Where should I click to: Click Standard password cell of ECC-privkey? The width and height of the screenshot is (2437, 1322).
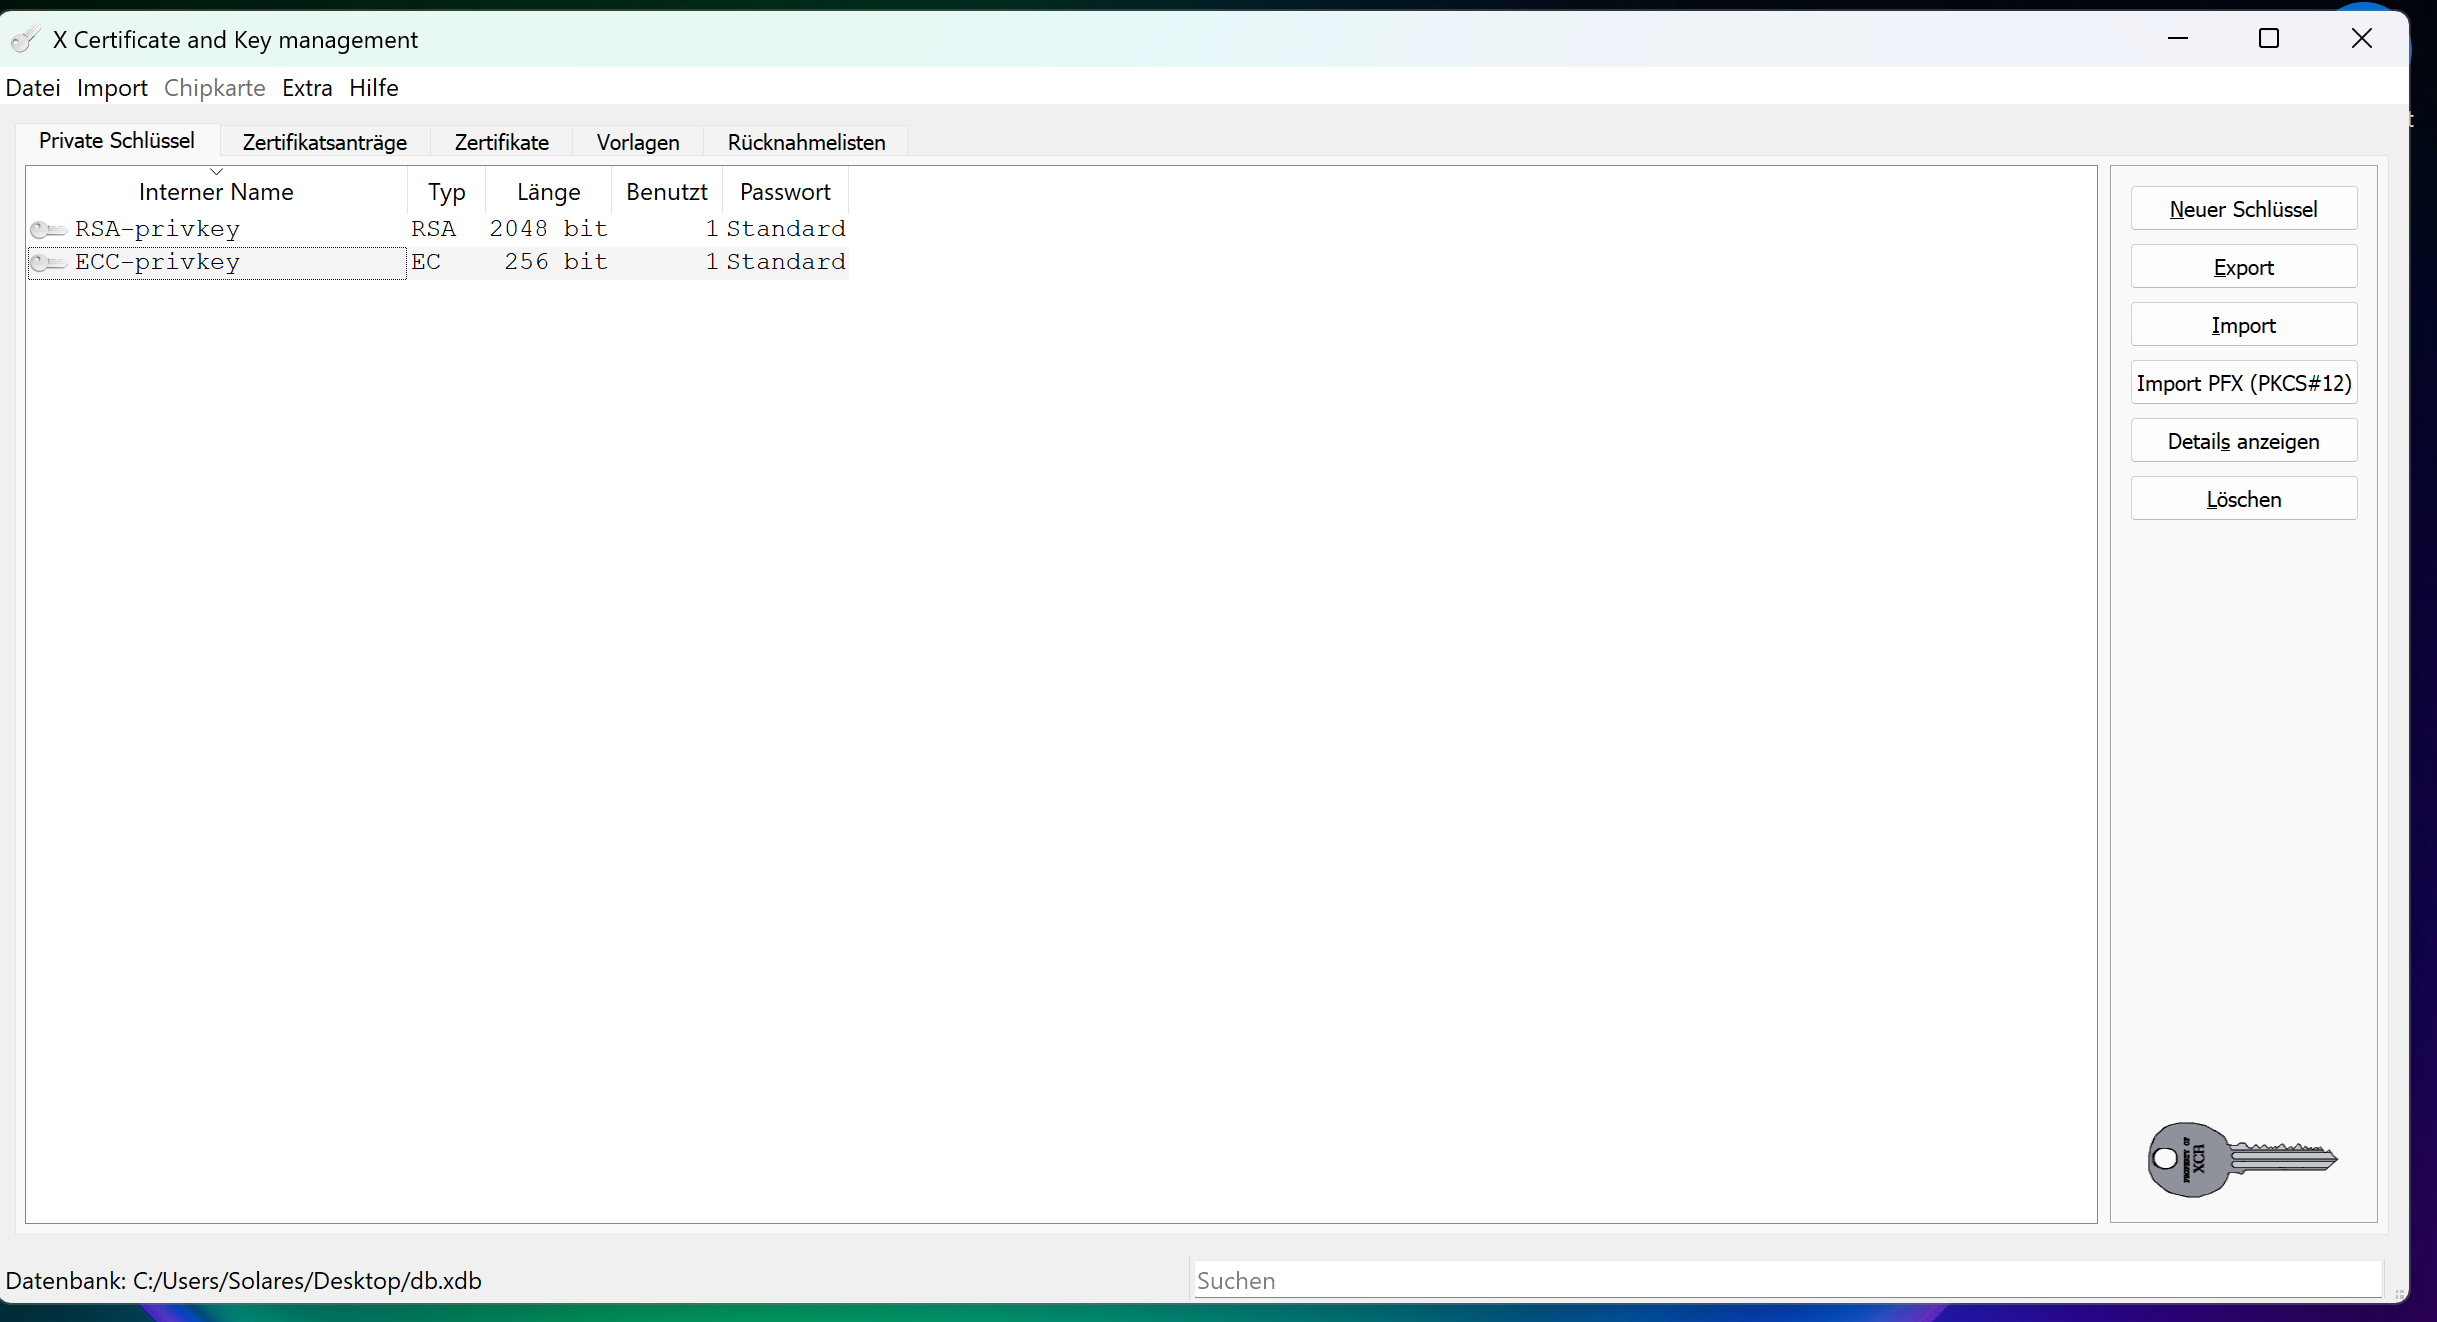click(786, 262)
